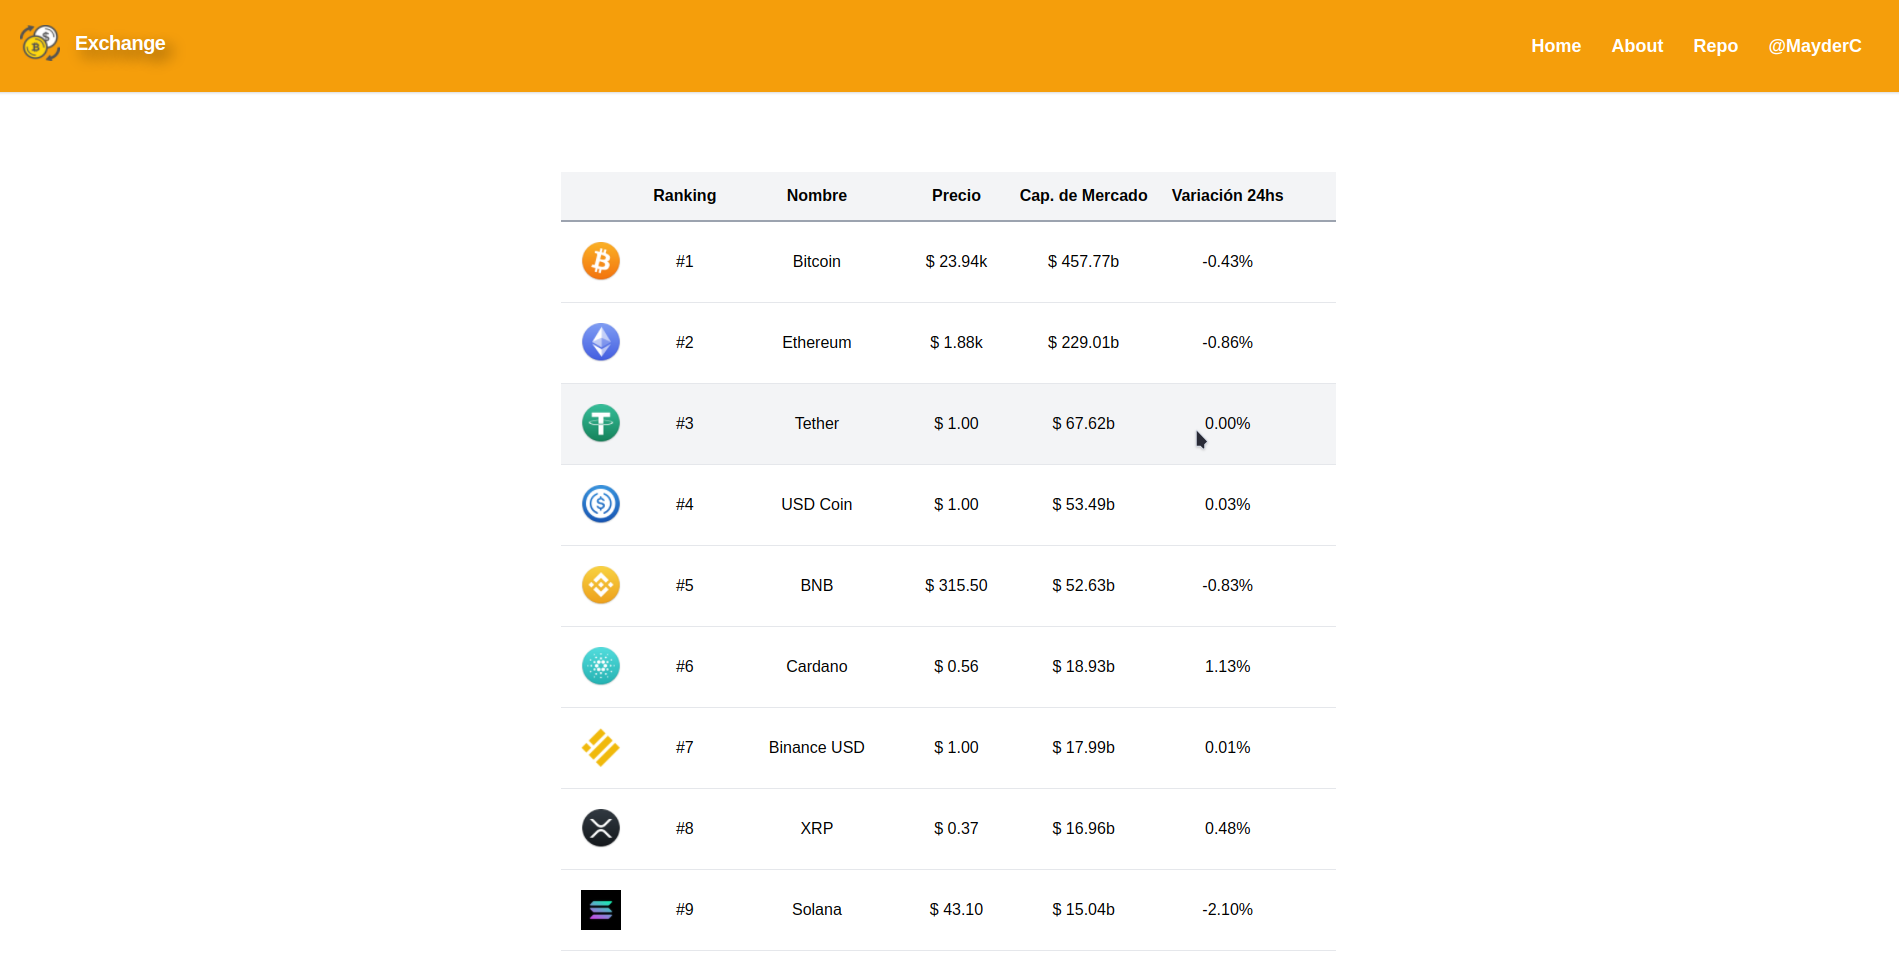Click Cardano price $ 0.56
The height and width of the screenshot is (968, 1899).
pos(956,666)
